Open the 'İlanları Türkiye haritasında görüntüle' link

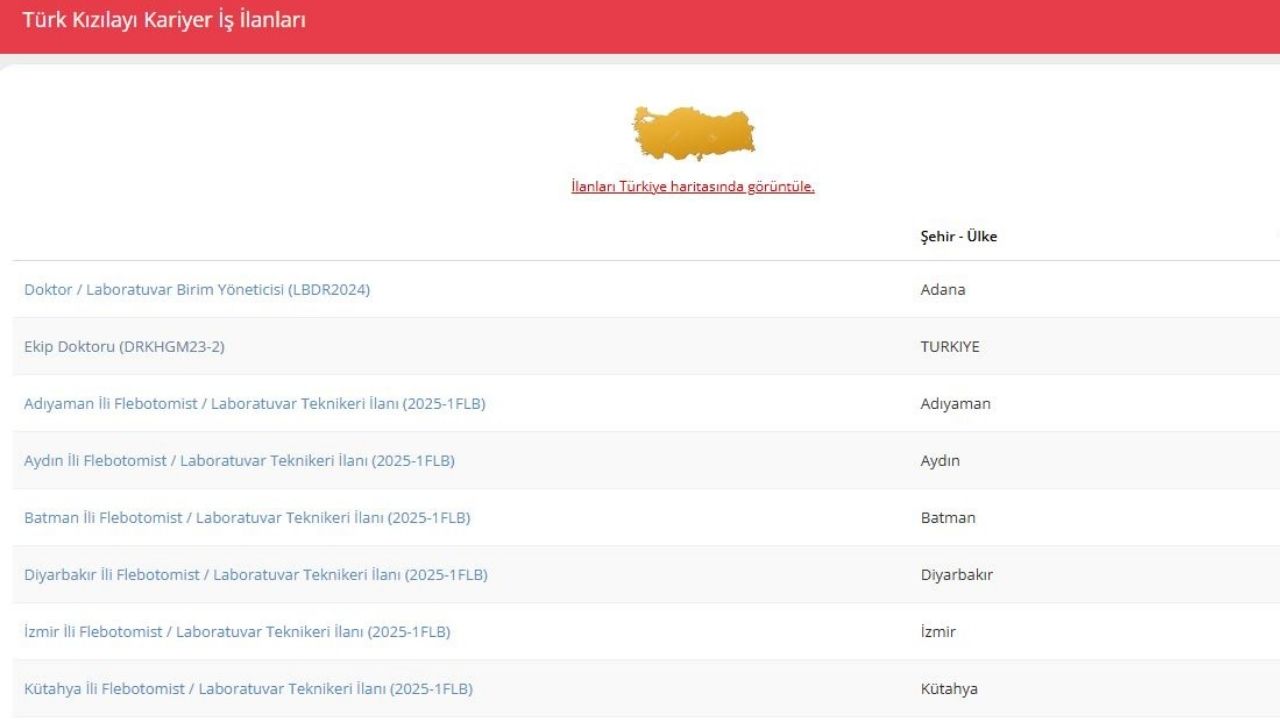(692, 187)
